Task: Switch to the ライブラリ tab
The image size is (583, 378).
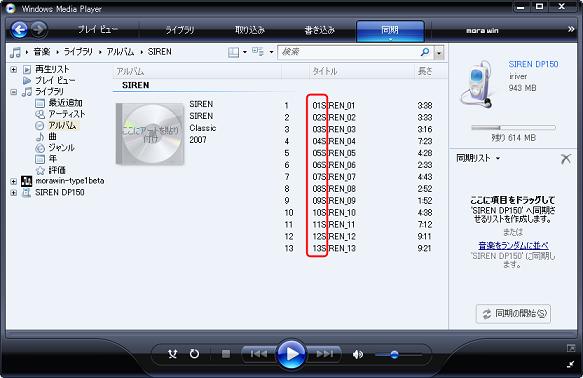Action: (x=180, y=30)
